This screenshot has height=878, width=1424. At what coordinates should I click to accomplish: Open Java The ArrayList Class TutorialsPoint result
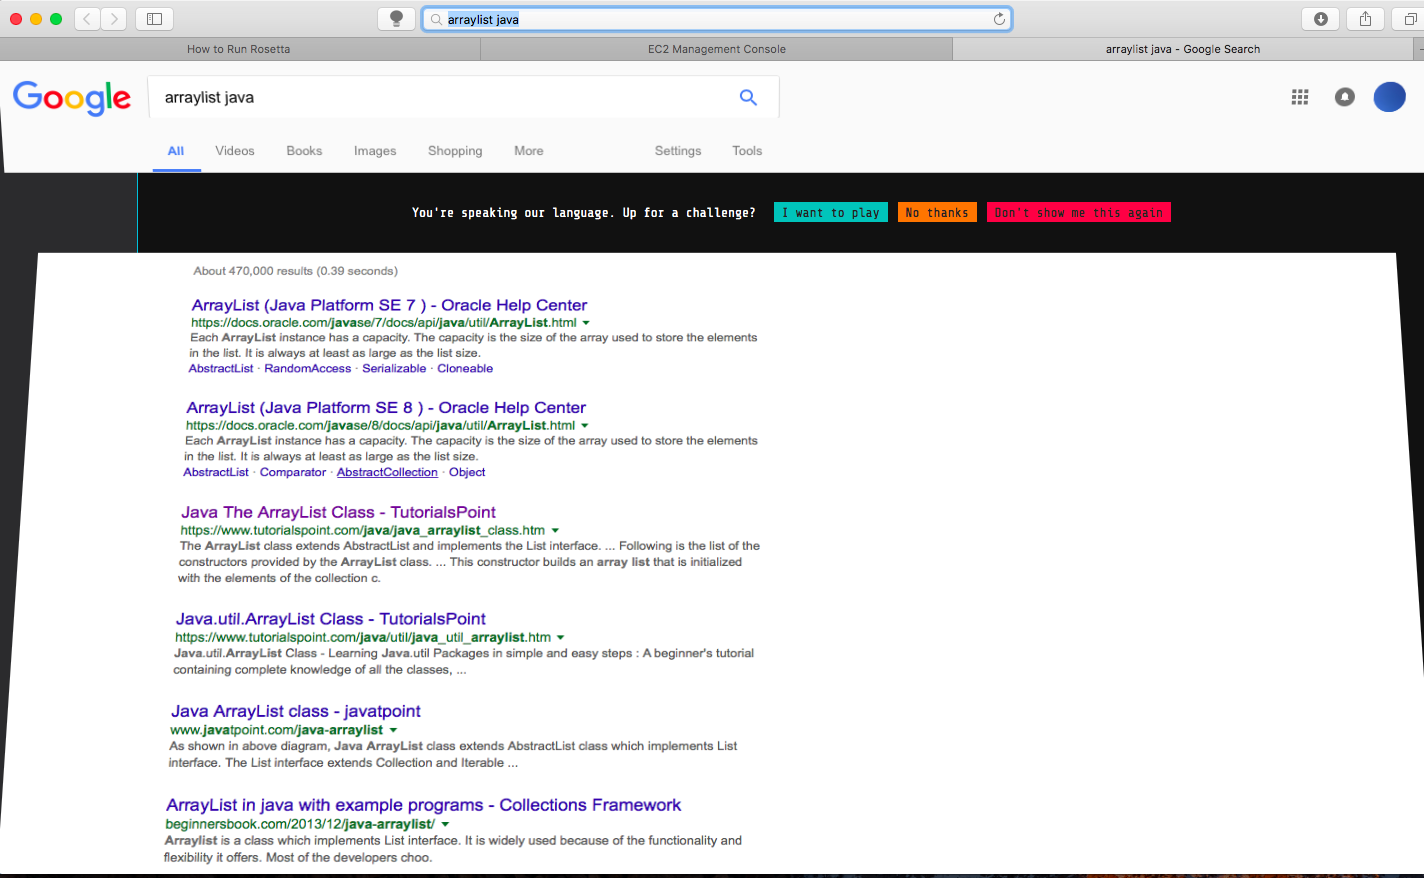338,512
